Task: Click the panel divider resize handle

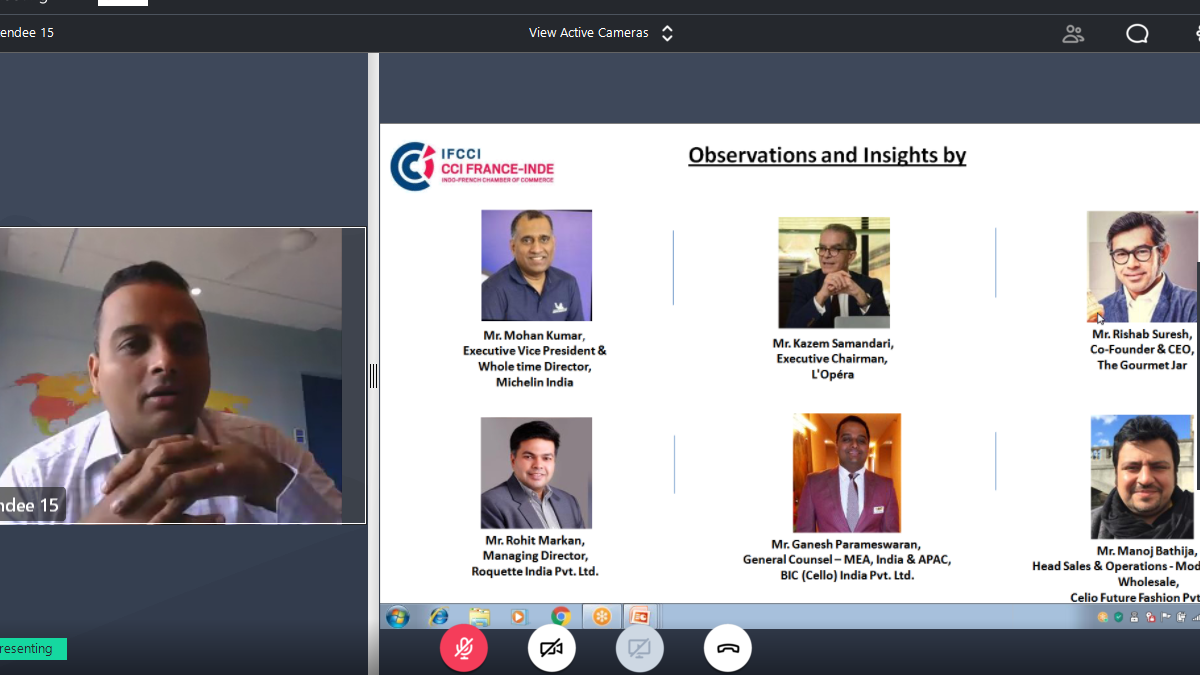Action: click(x=373, y=376)
